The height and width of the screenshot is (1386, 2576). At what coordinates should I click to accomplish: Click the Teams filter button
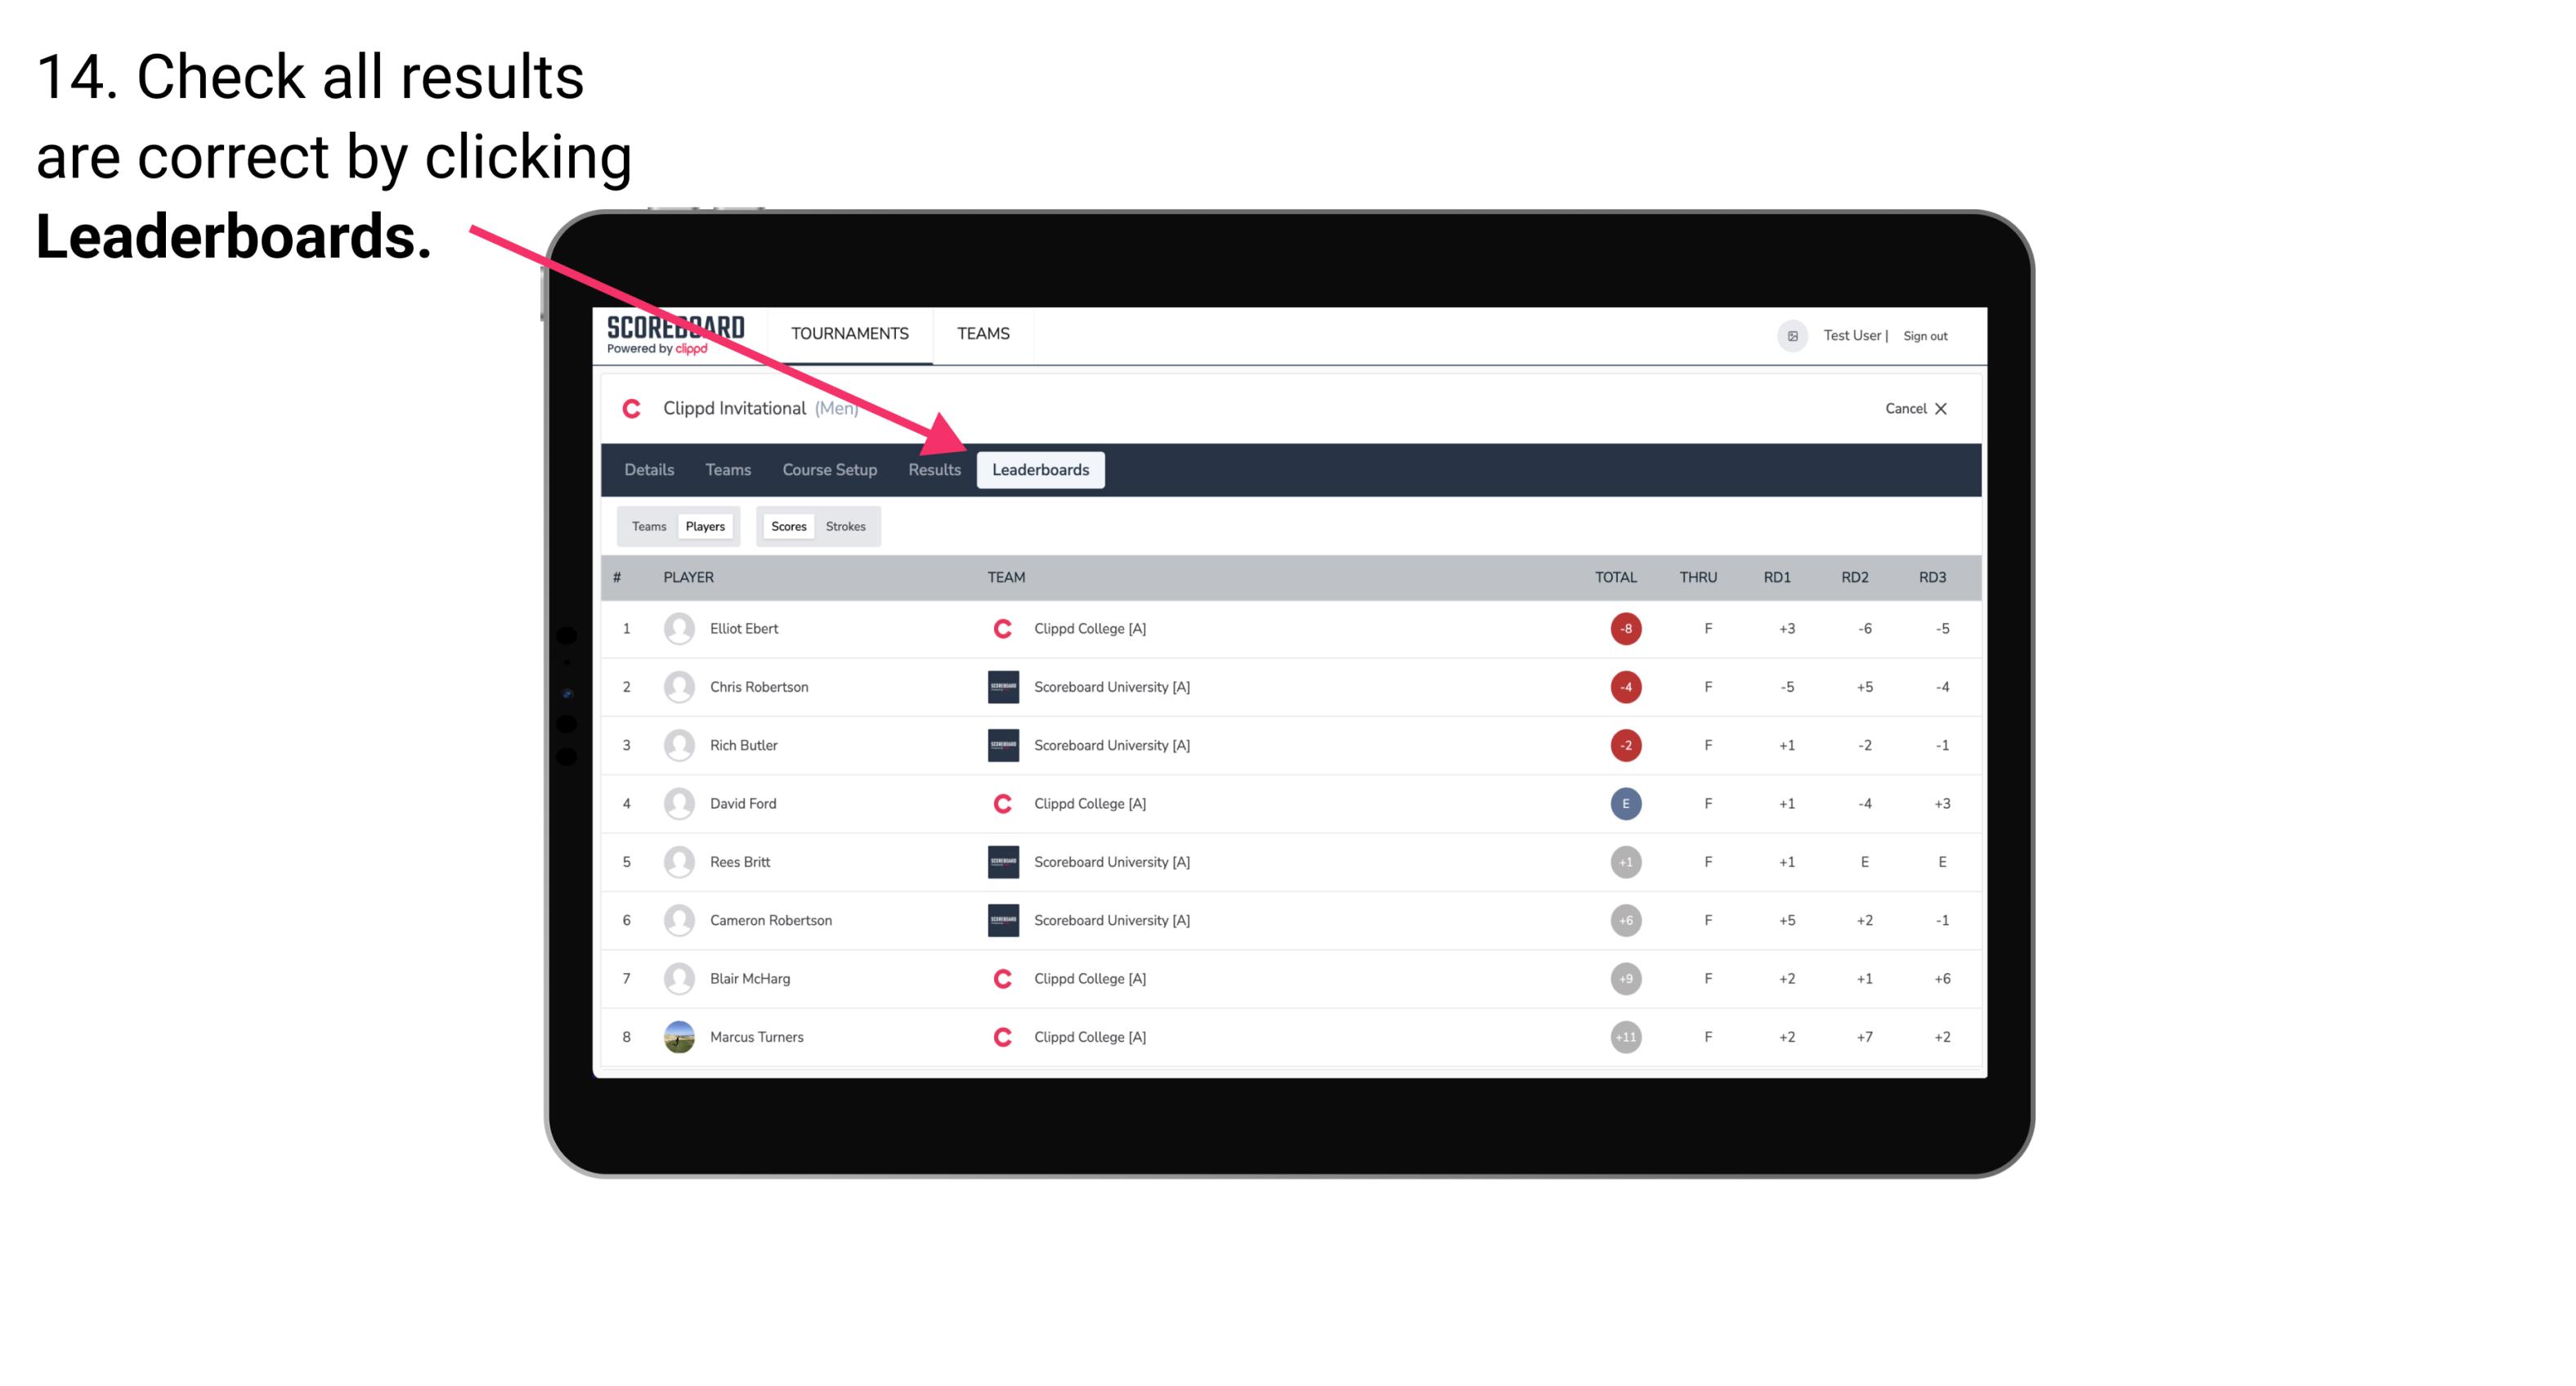tap(647, 526)
